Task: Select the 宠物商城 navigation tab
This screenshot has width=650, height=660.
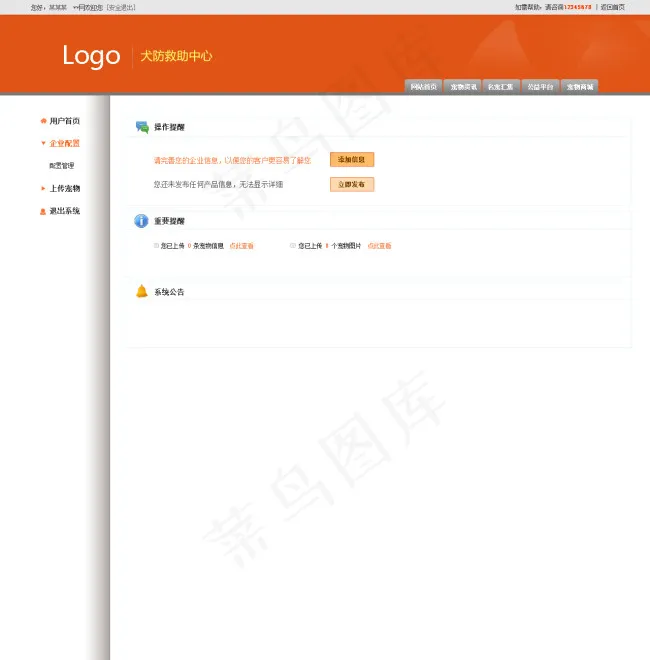Action: click(x=580, y=87)
